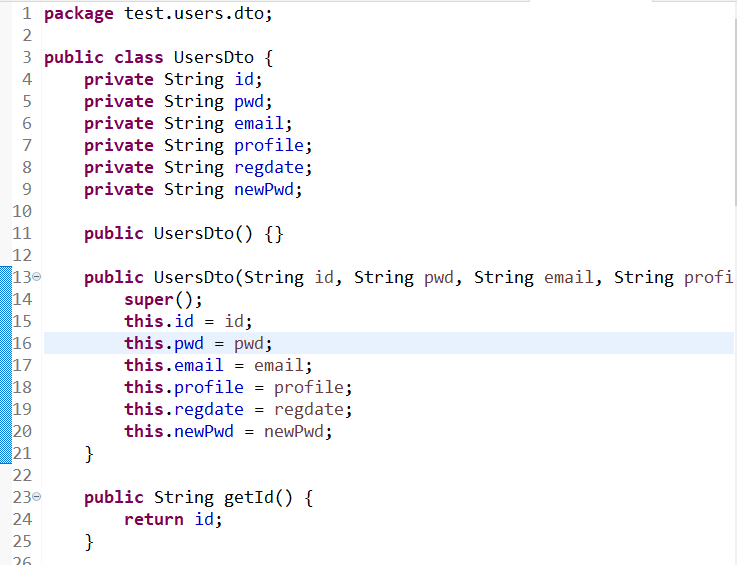Click the empty constructor 'UsersDto() {}'
Viewport: 737px width, 565px height.
tap(218, 234)
